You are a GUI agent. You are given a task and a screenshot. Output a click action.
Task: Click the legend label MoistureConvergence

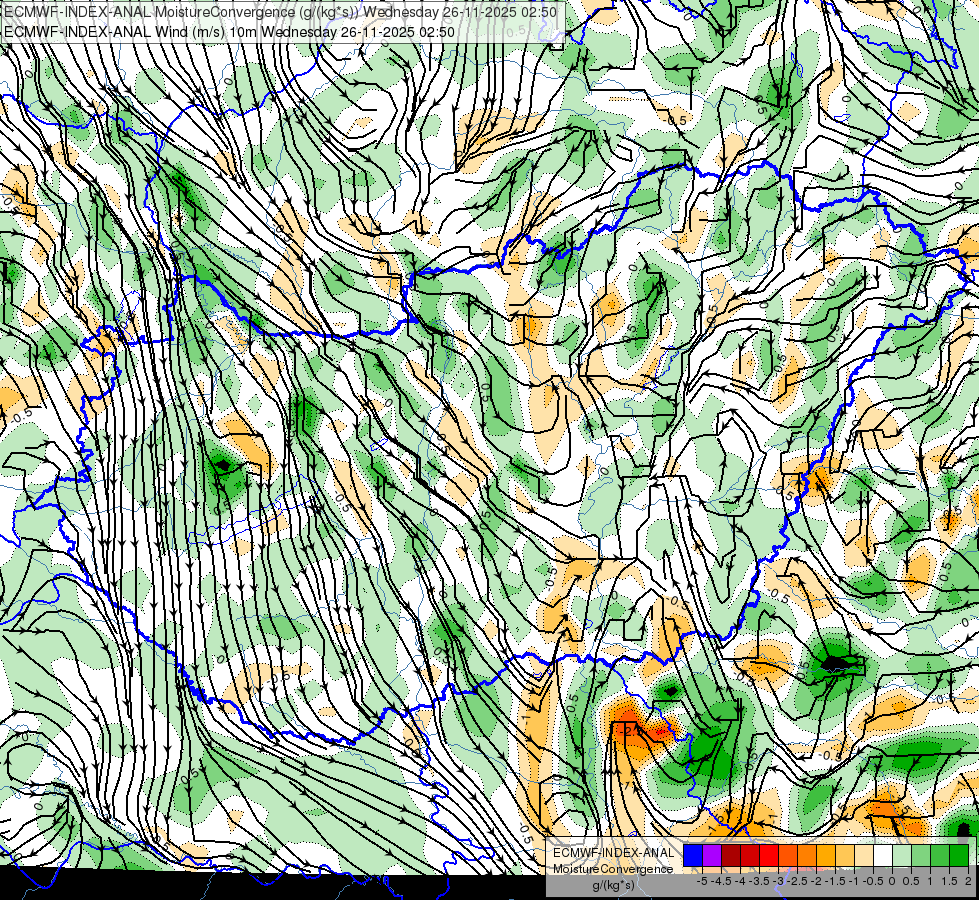pos(613,869)
